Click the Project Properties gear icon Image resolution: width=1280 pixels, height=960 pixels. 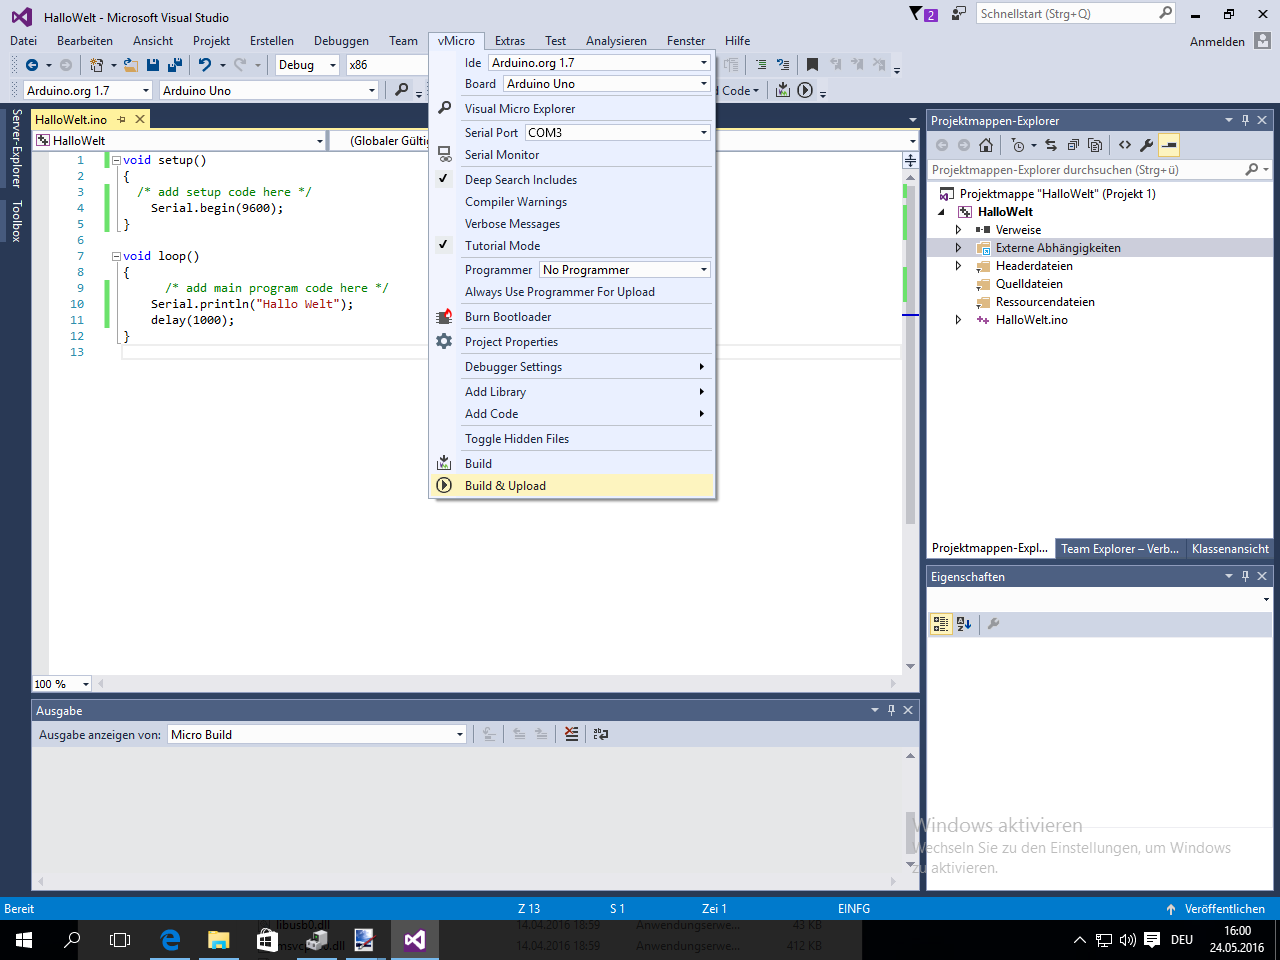[444, 342]
